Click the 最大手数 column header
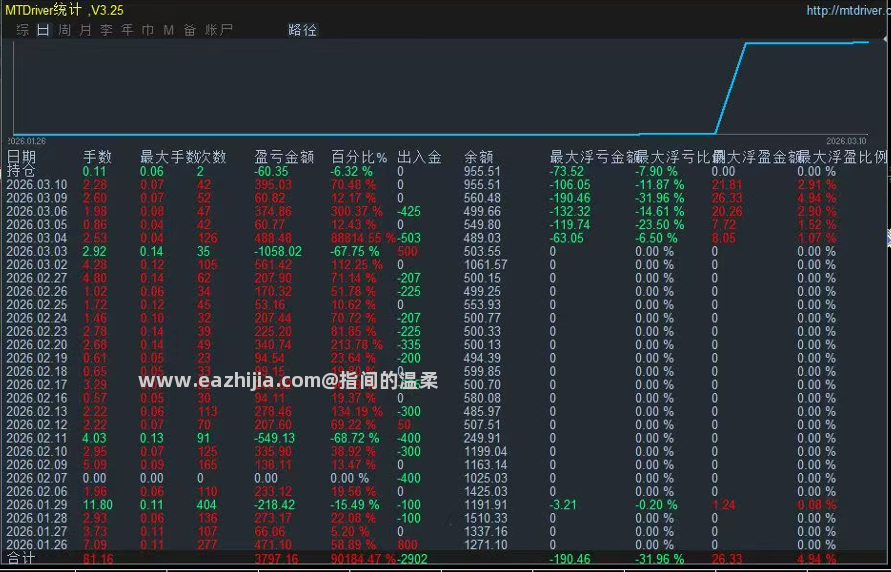This screenshot has height=572, width=891. [168, 157]
